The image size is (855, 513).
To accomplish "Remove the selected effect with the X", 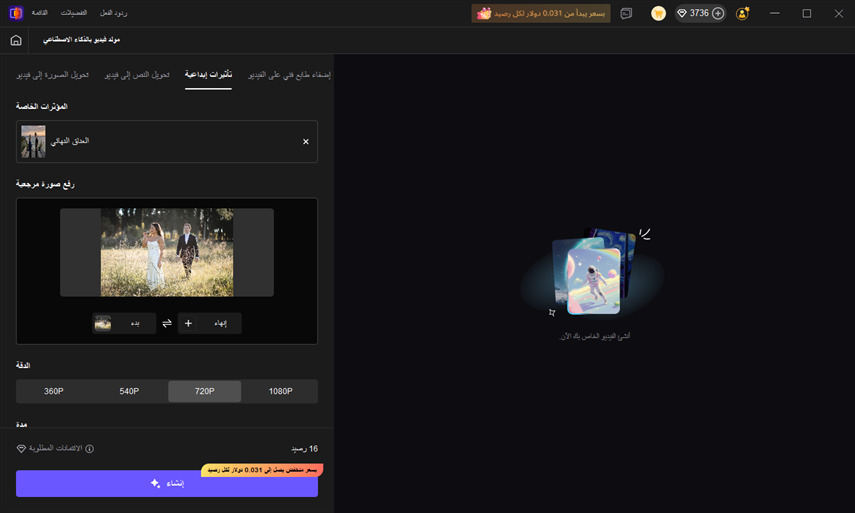I will (306, 142).
